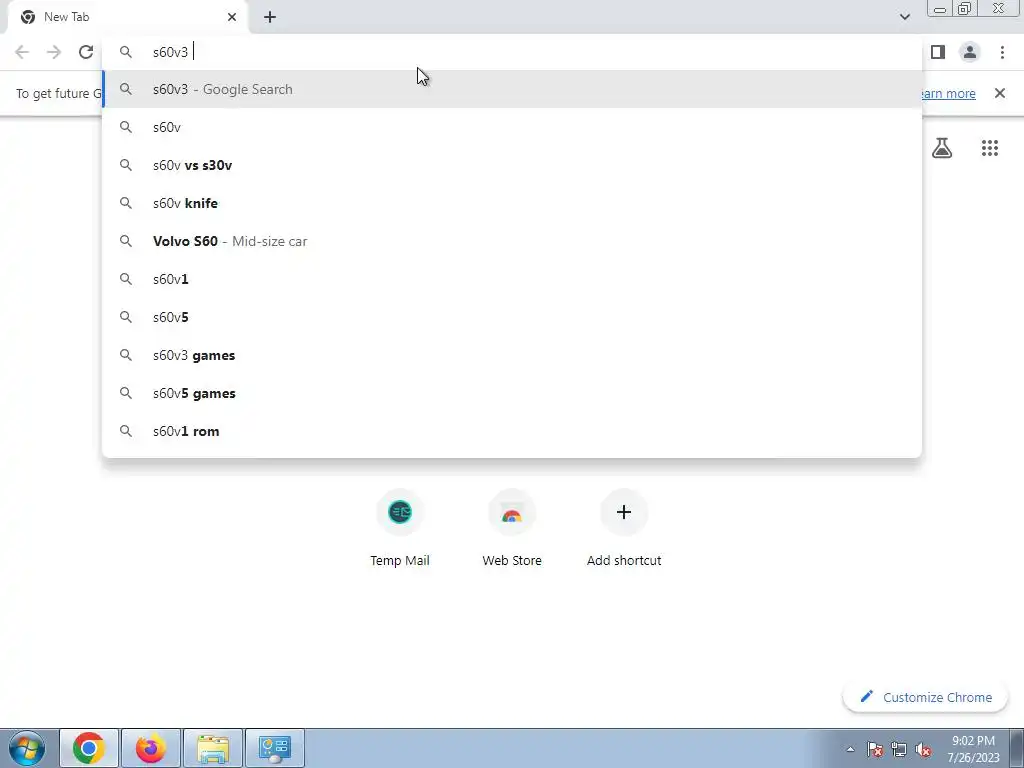Reload the page with the refresh icon
The width and height of the screenshot is (1024, 768).
pos(86,52)
